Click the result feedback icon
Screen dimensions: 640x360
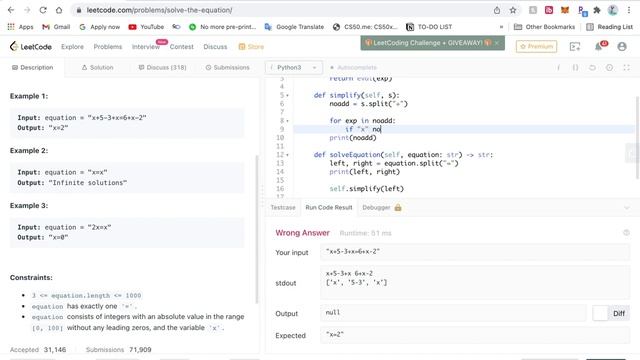pyautogui.click(x=626, y=233)
